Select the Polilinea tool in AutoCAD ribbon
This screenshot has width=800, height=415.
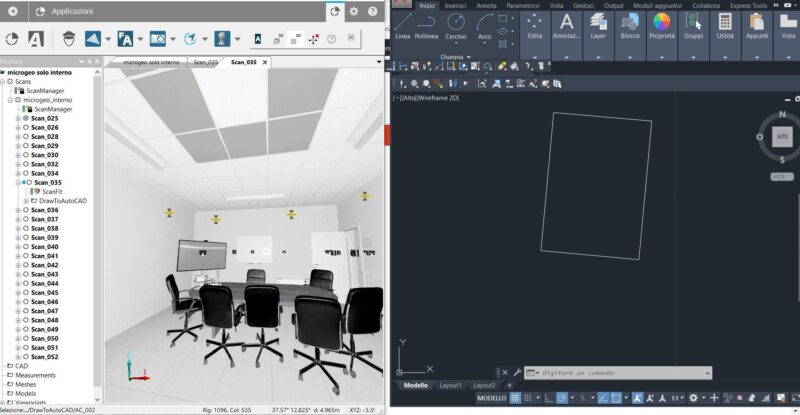tap(426, 27)
